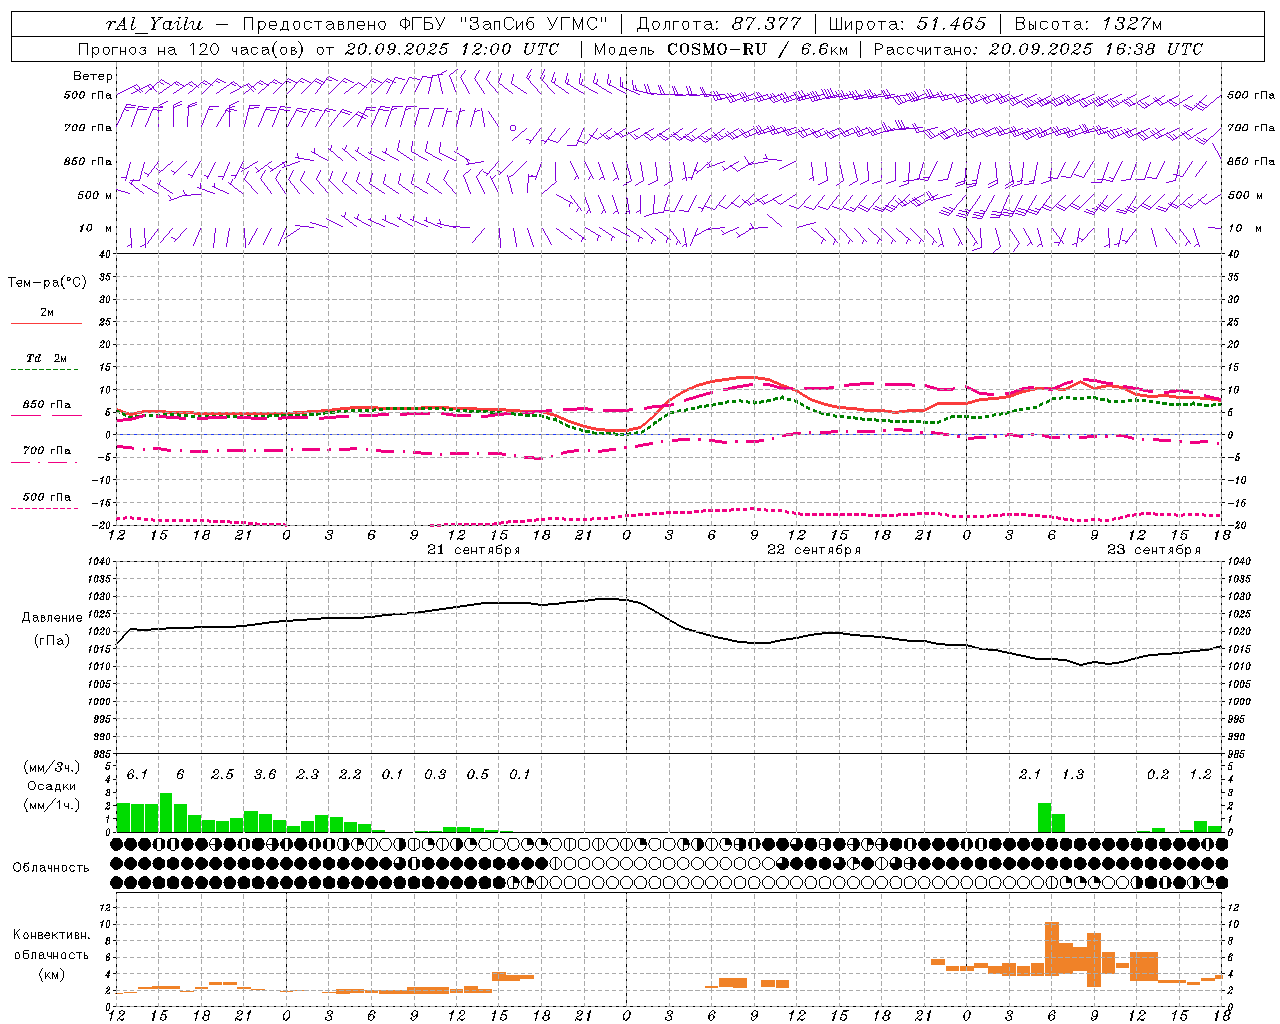Click the Осадки precipitation label
The width and height of the screenshot is (1280, 1024).
(x=51, y=786)
